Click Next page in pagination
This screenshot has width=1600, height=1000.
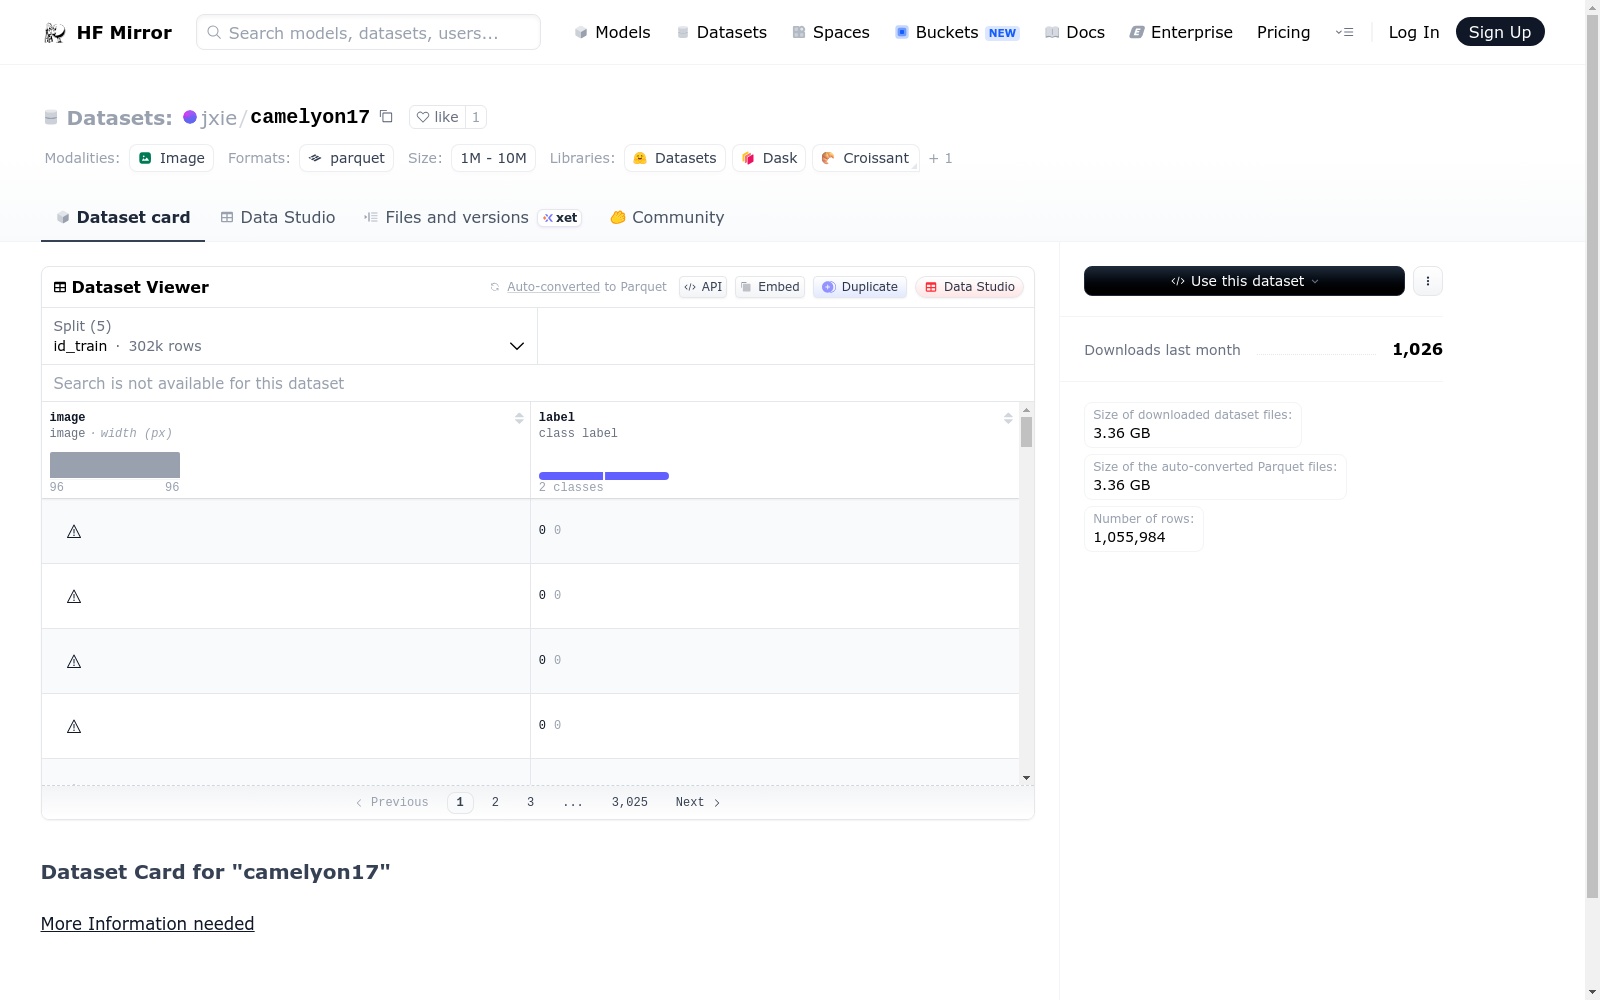tap(697, 802)
